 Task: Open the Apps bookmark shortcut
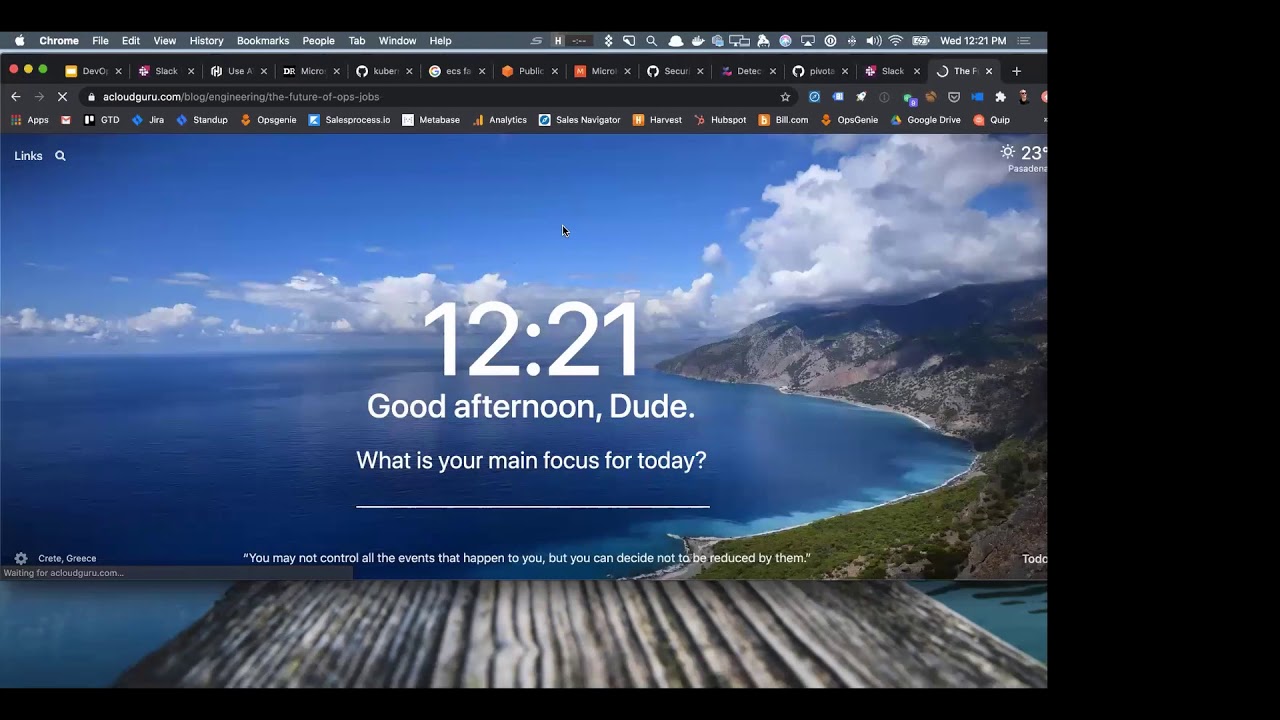(30, 120)
